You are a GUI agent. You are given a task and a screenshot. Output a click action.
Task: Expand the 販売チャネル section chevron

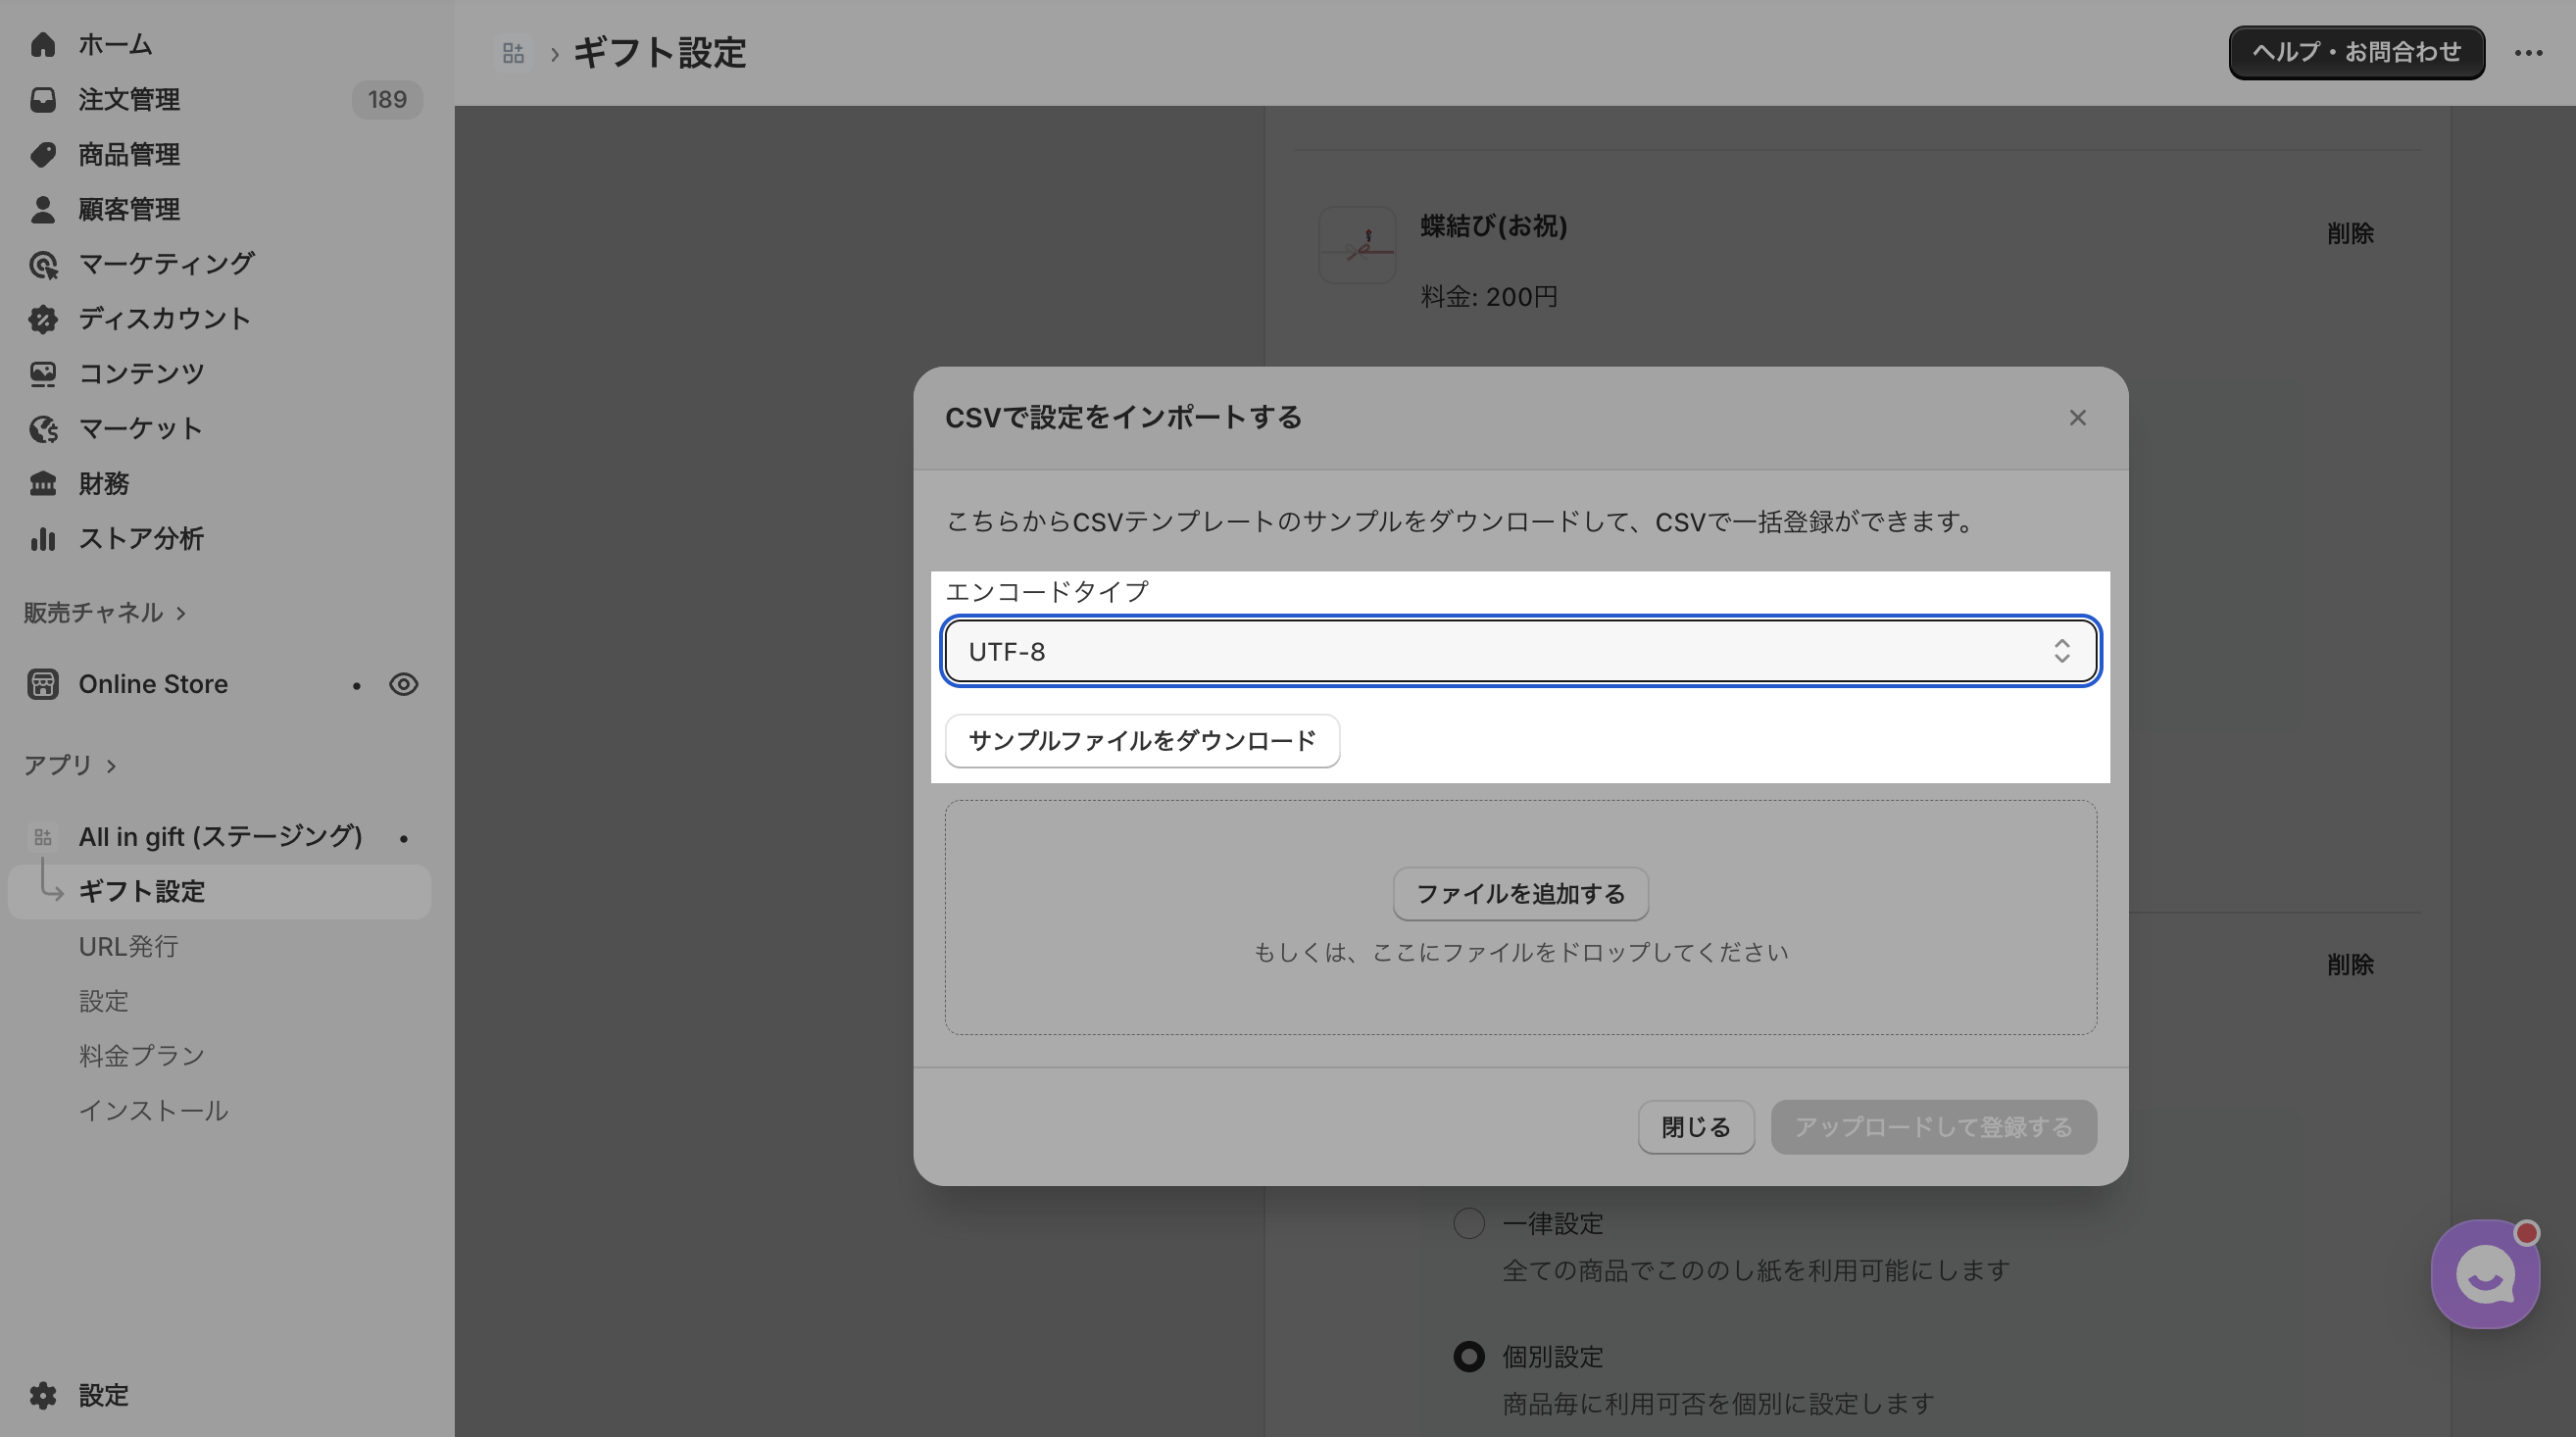[181, 613]
